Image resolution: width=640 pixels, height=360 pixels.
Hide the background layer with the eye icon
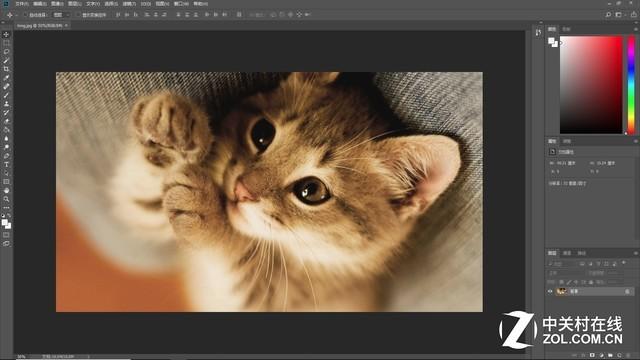pos(550,291)
